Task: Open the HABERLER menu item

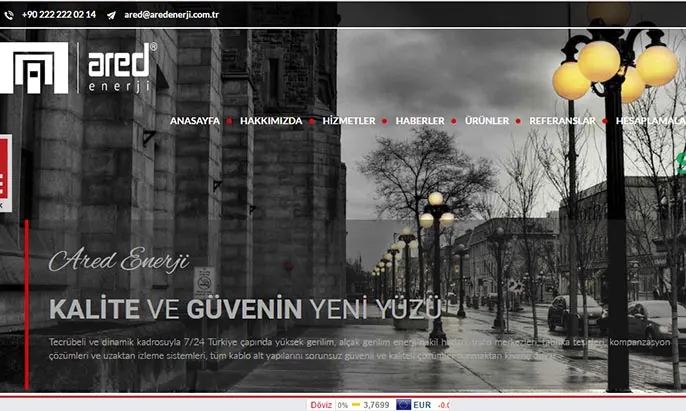Action: coord(420,120)
